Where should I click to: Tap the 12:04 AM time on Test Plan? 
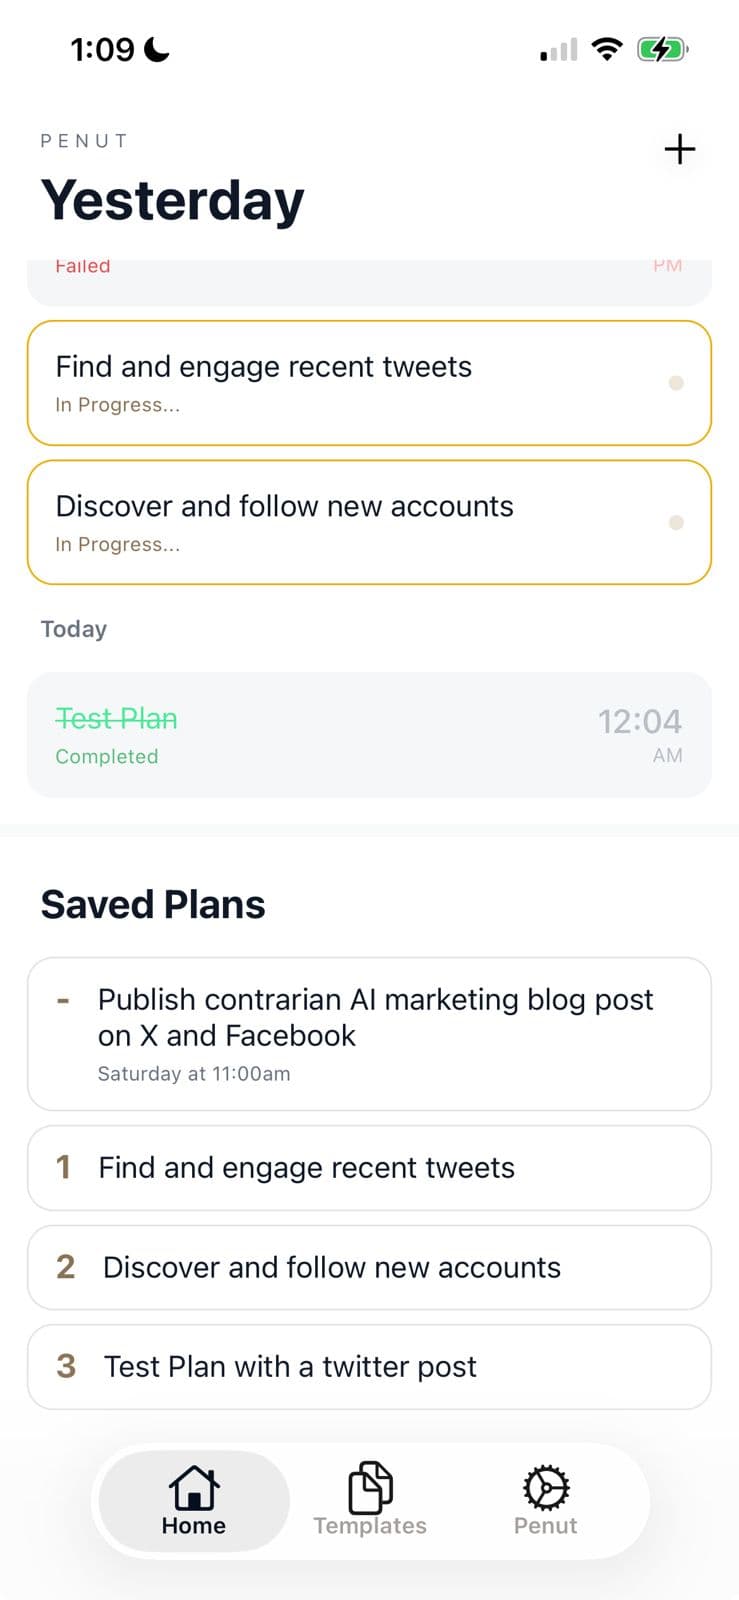pos(640,733)
